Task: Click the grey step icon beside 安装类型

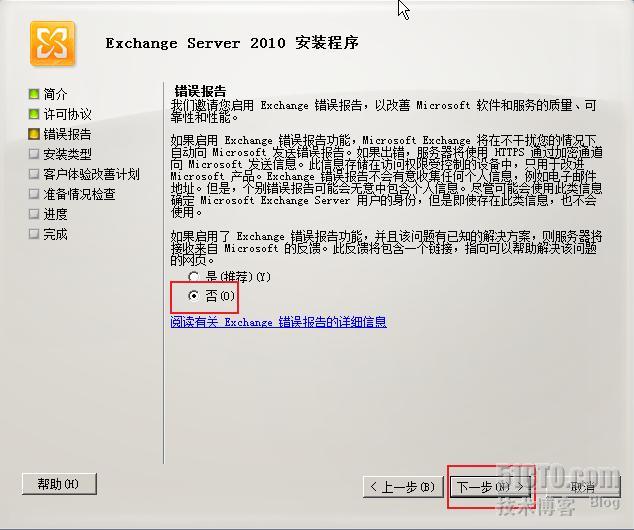Action: tap(34, 154)
